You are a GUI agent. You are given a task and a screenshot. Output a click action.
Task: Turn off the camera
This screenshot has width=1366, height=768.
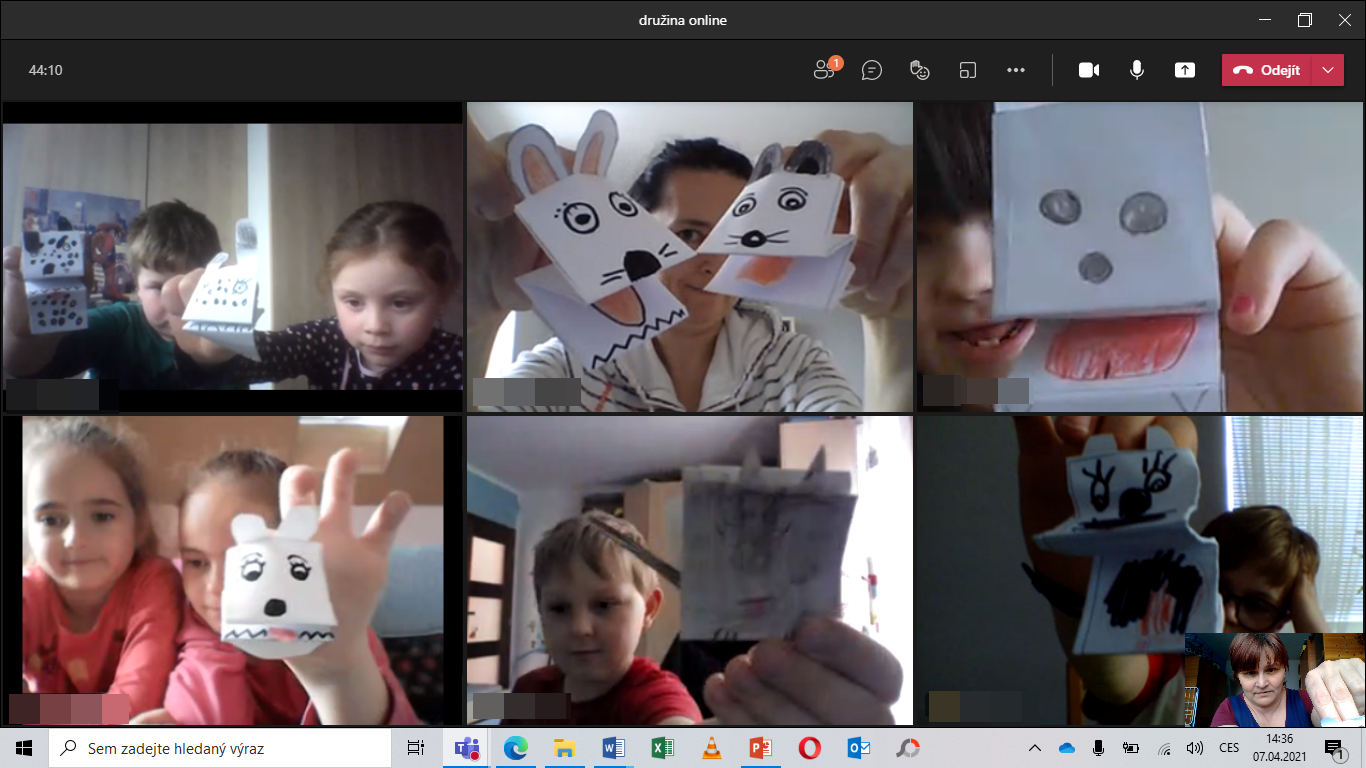click(1089, 70)
